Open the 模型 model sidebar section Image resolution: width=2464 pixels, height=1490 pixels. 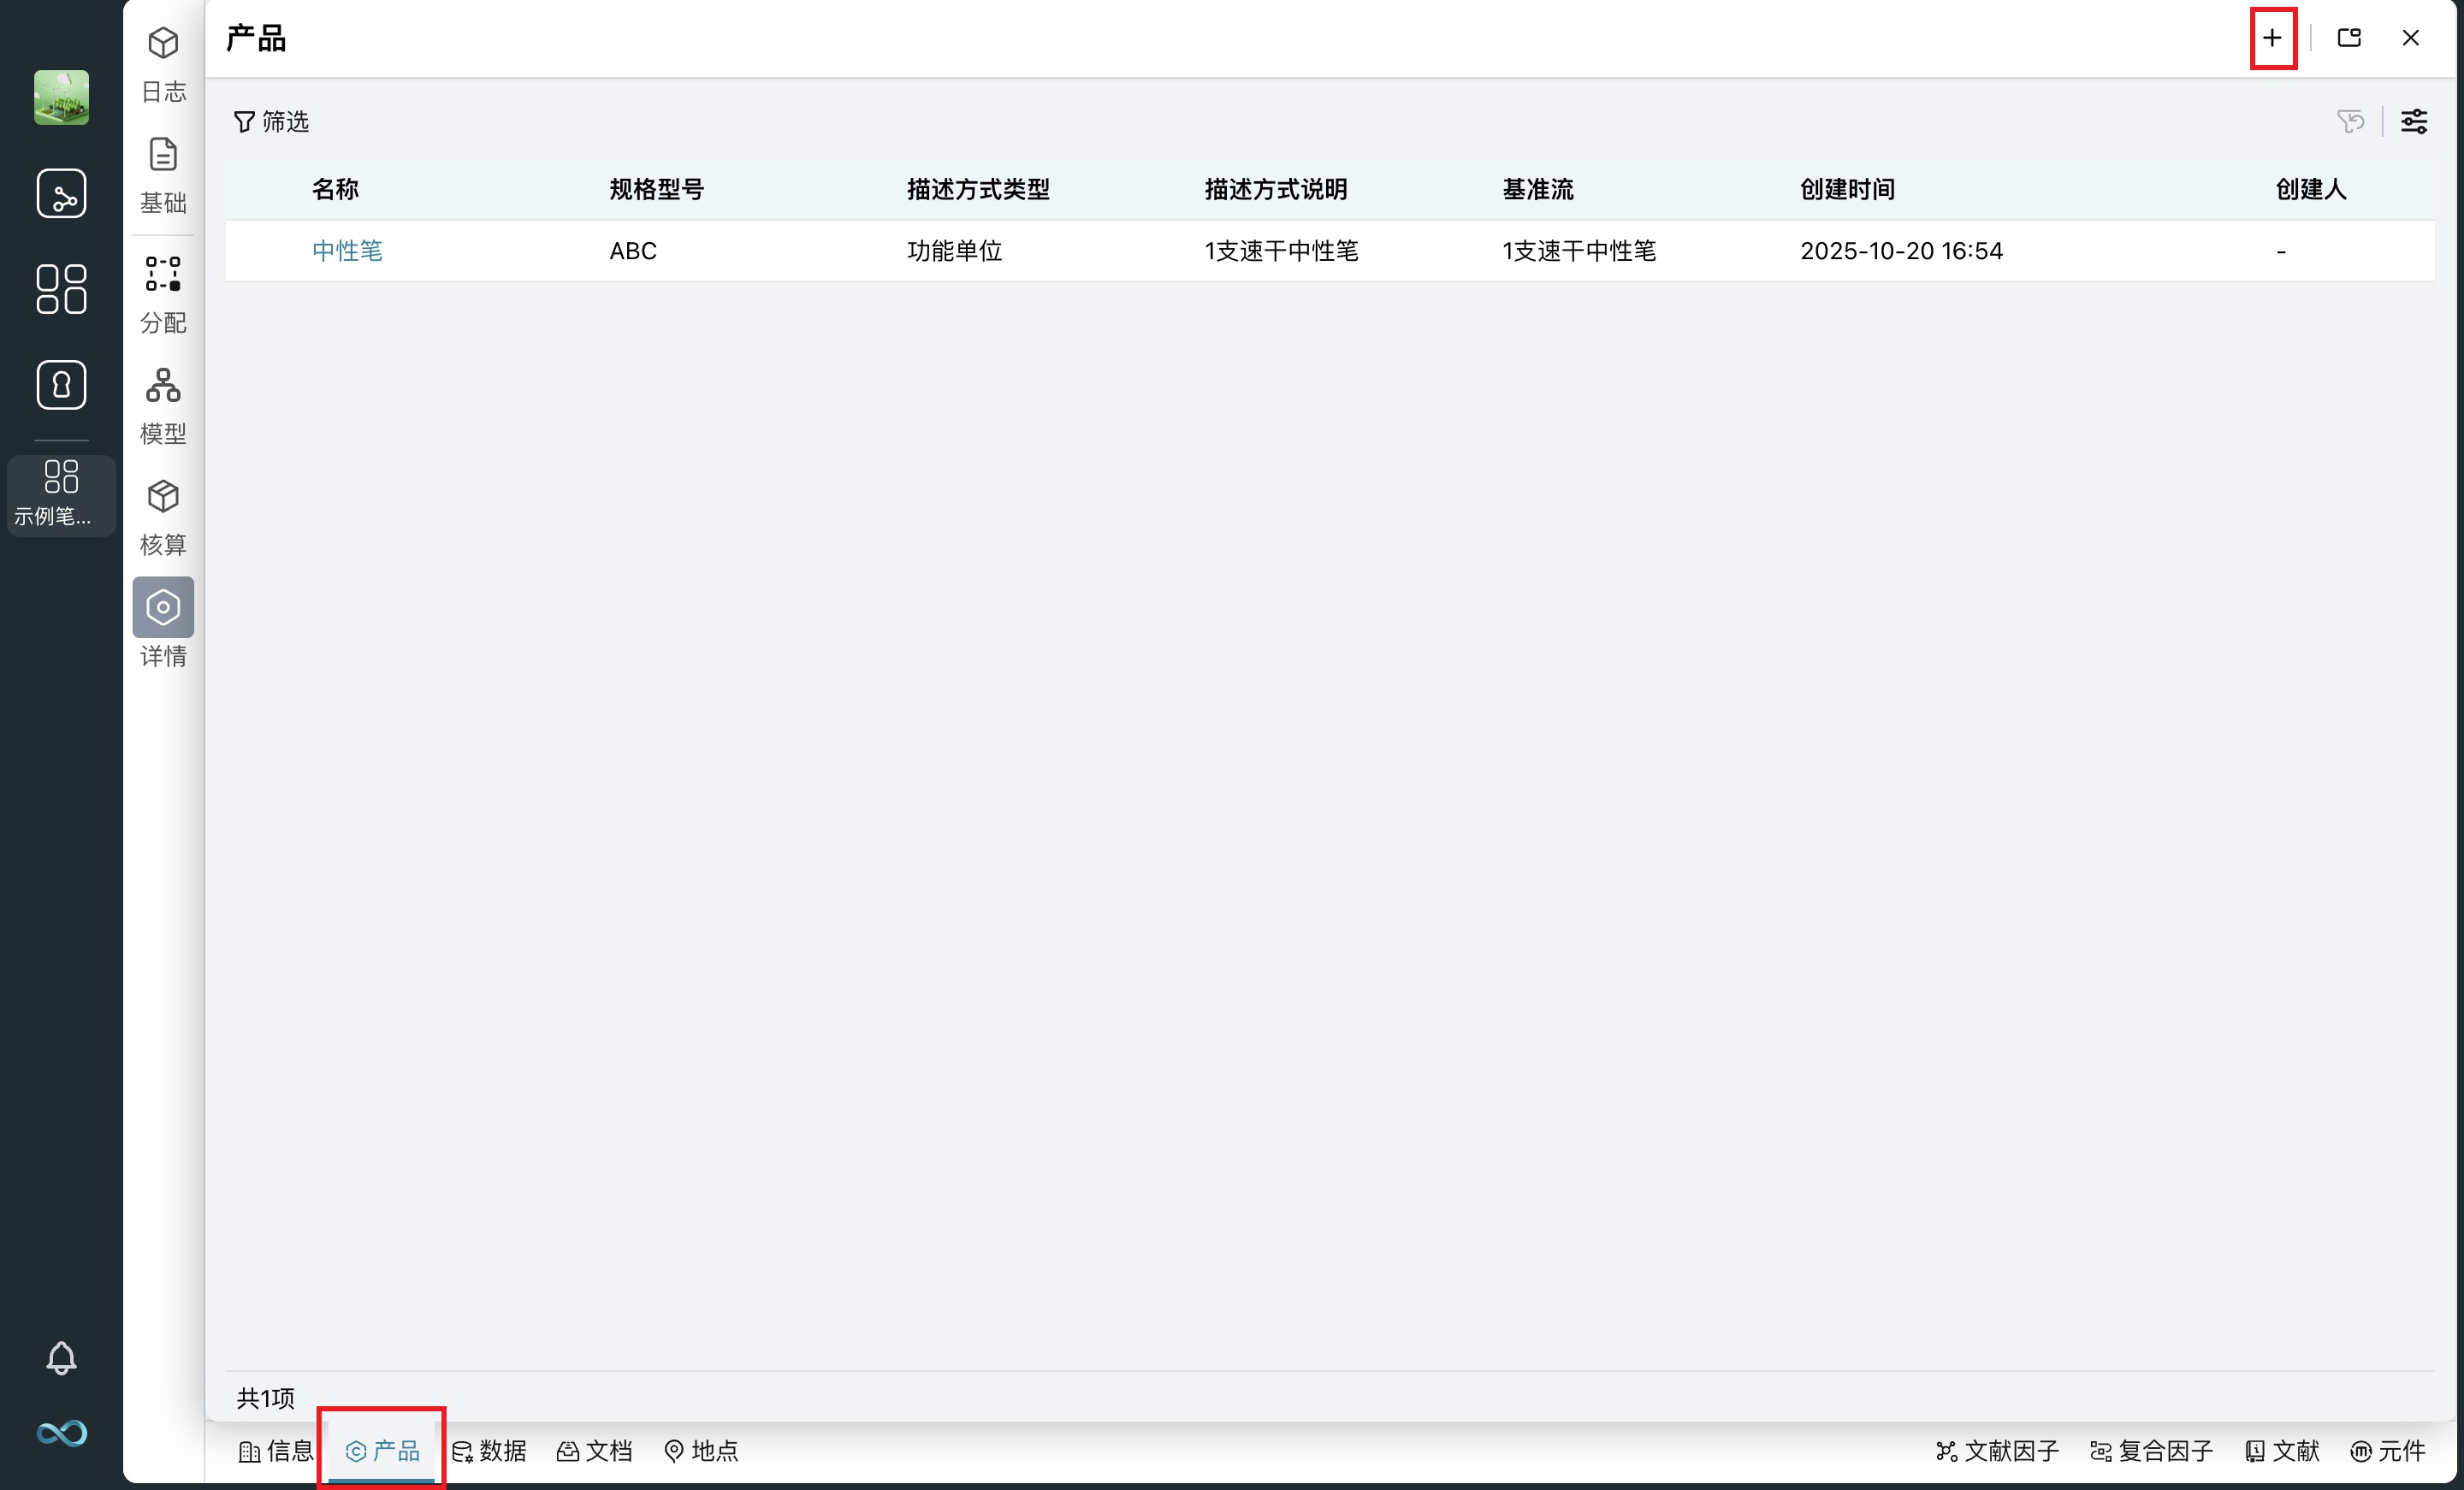[x=163, y=405]
